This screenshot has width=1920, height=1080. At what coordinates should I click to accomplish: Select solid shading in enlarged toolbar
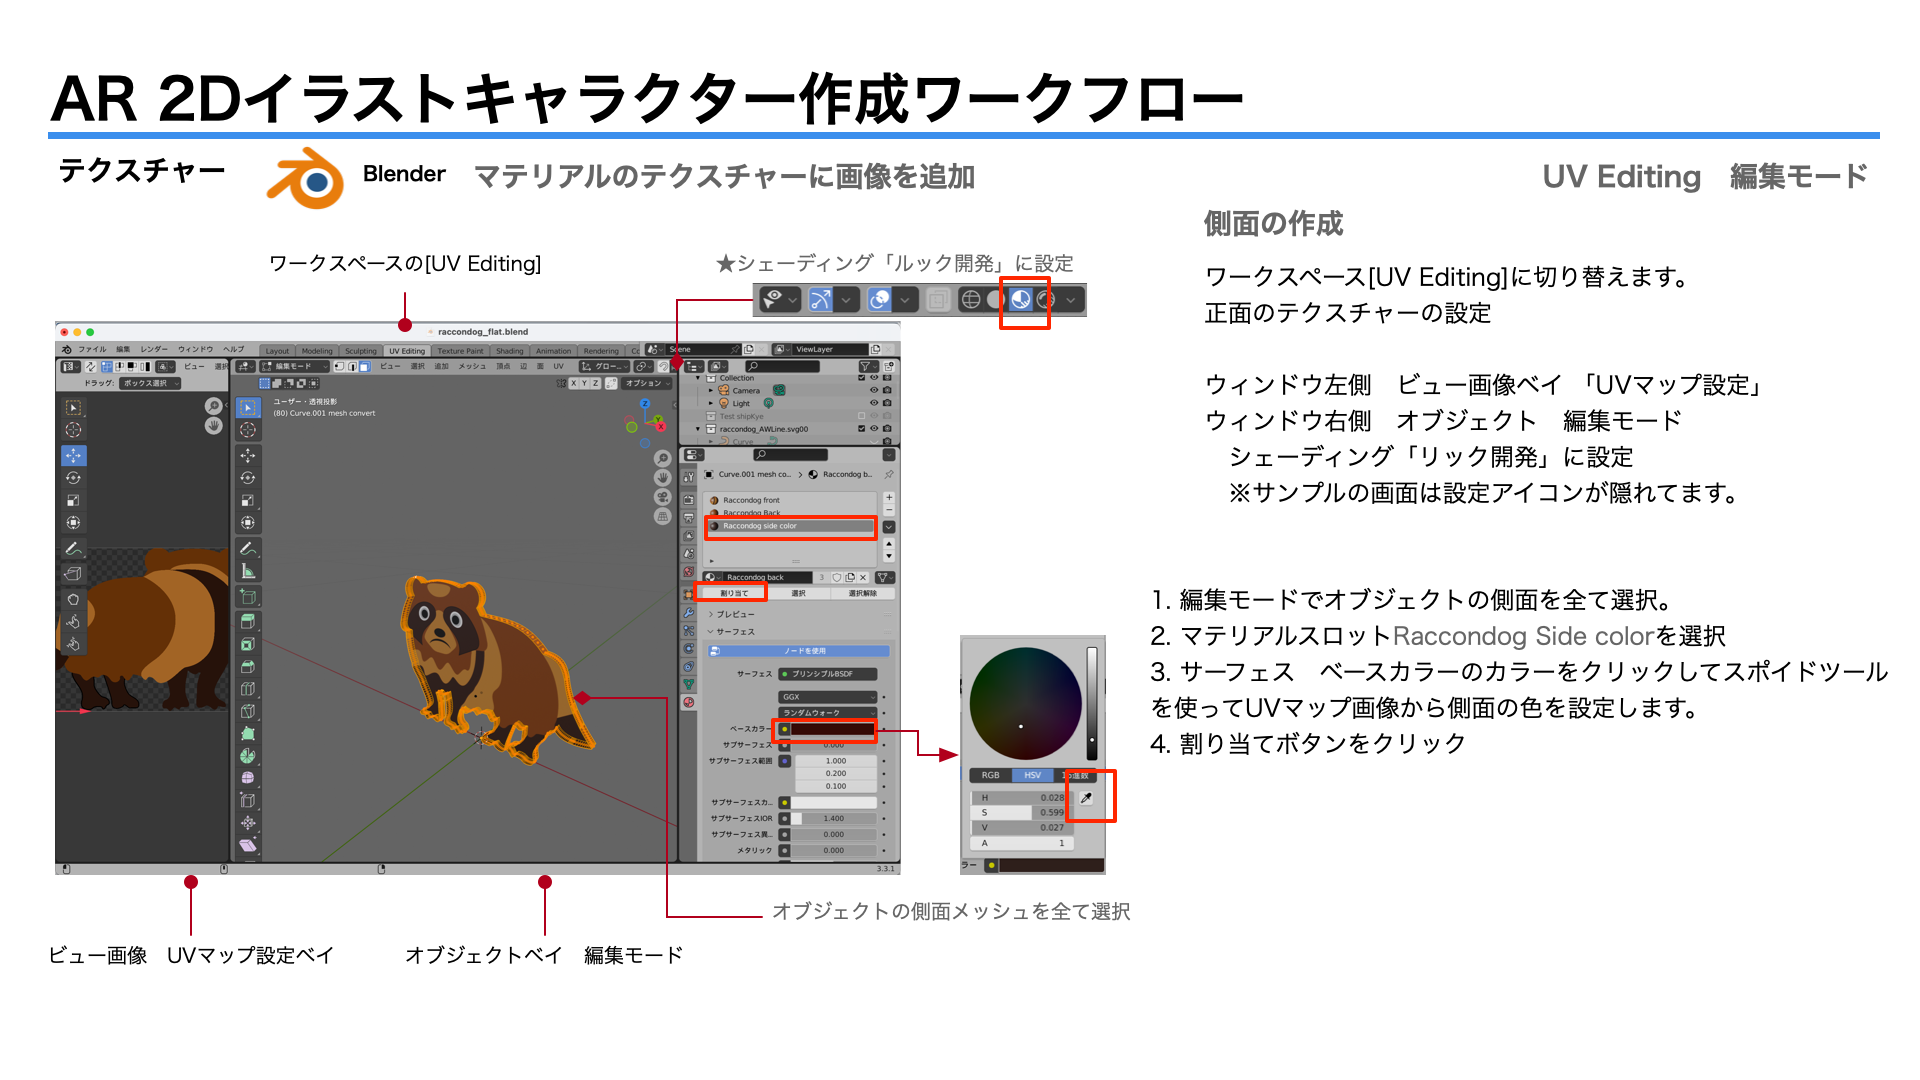(x=994, y=299)
